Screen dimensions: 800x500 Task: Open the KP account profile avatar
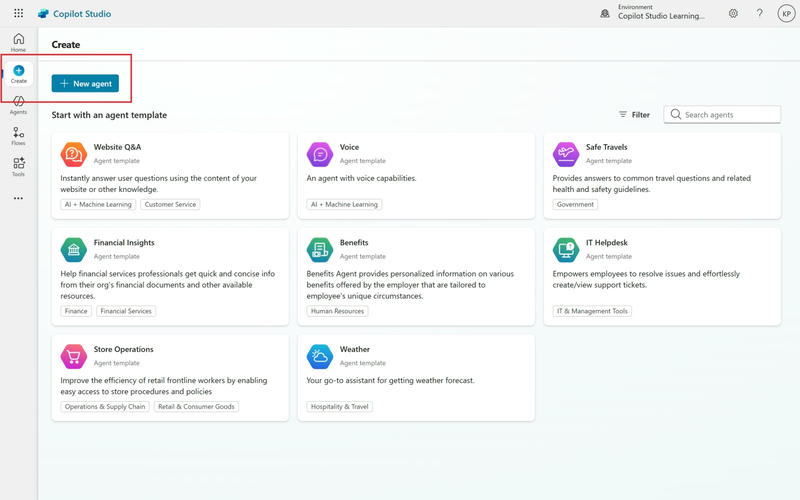pyautogui.click(x=785, y=14)
